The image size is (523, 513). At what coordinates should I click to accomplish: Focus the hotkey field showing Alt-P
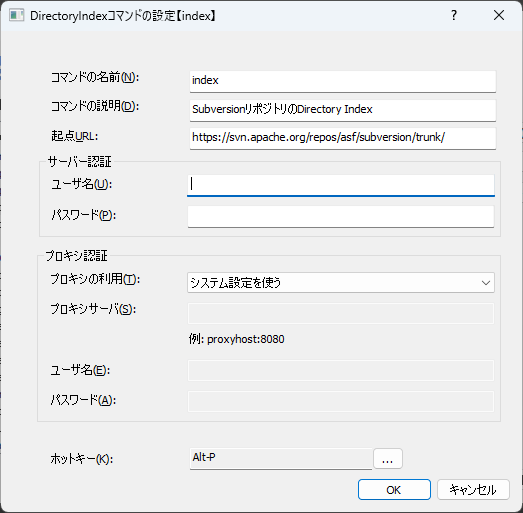281,459
